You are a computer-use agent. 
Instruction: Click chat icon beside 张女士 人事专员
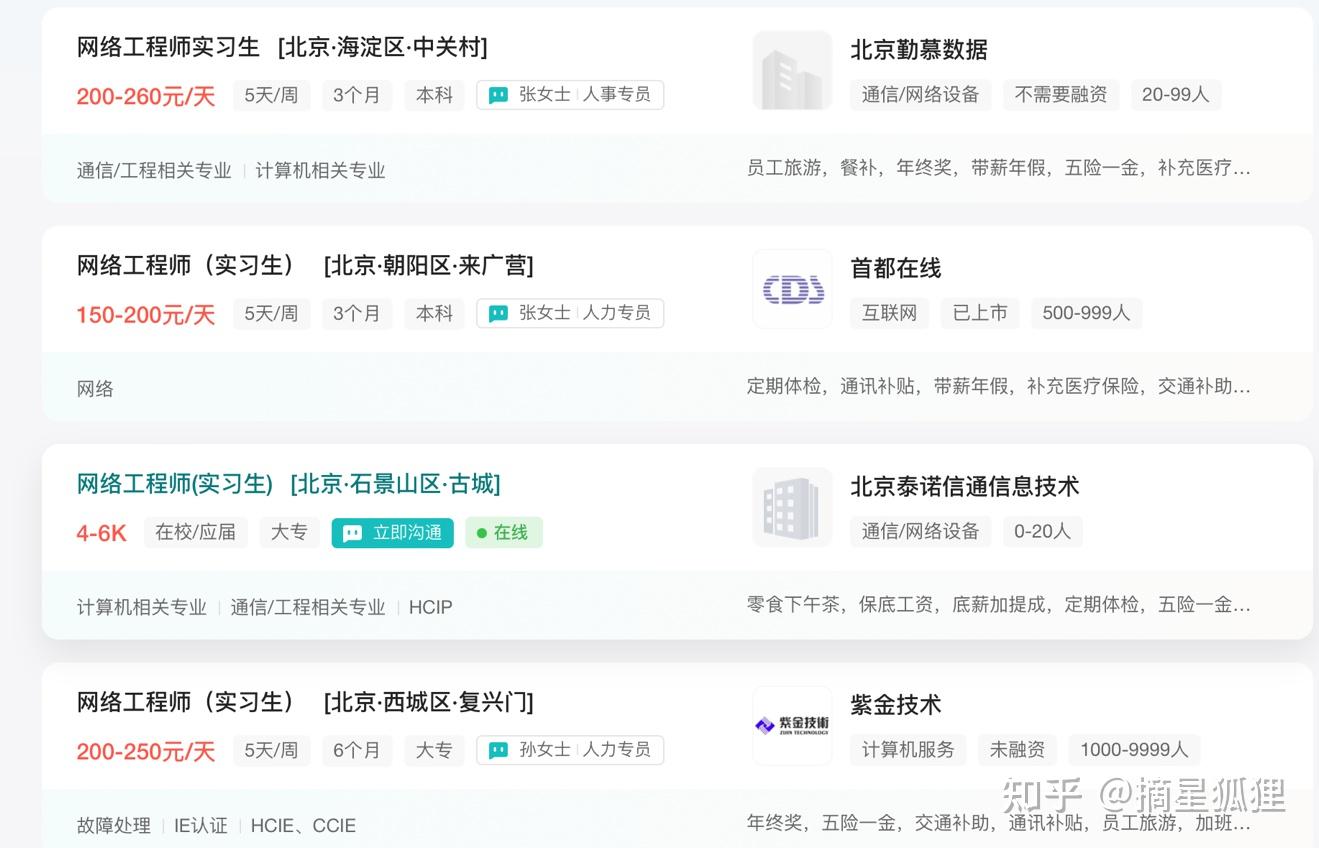pos(498,95)
